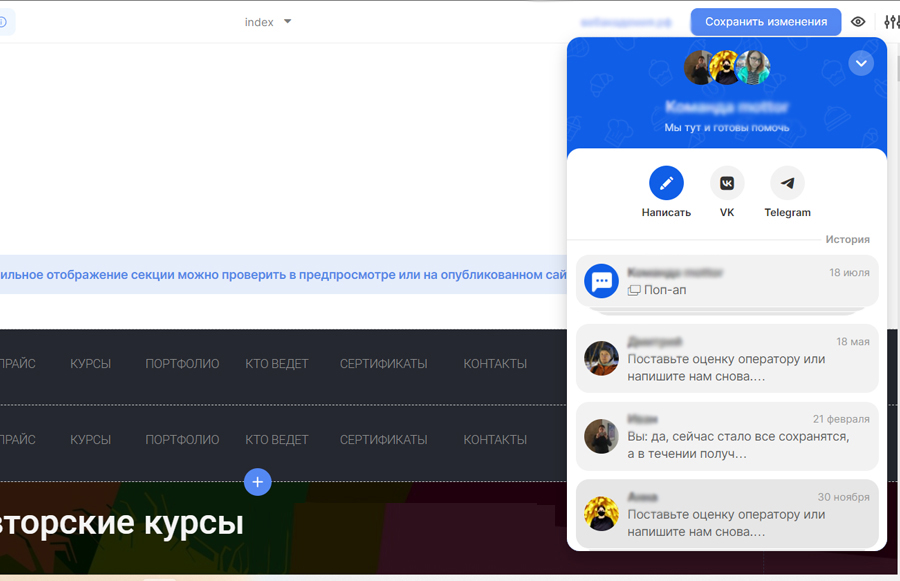Click the blue plus add-section button

(257, 482)
